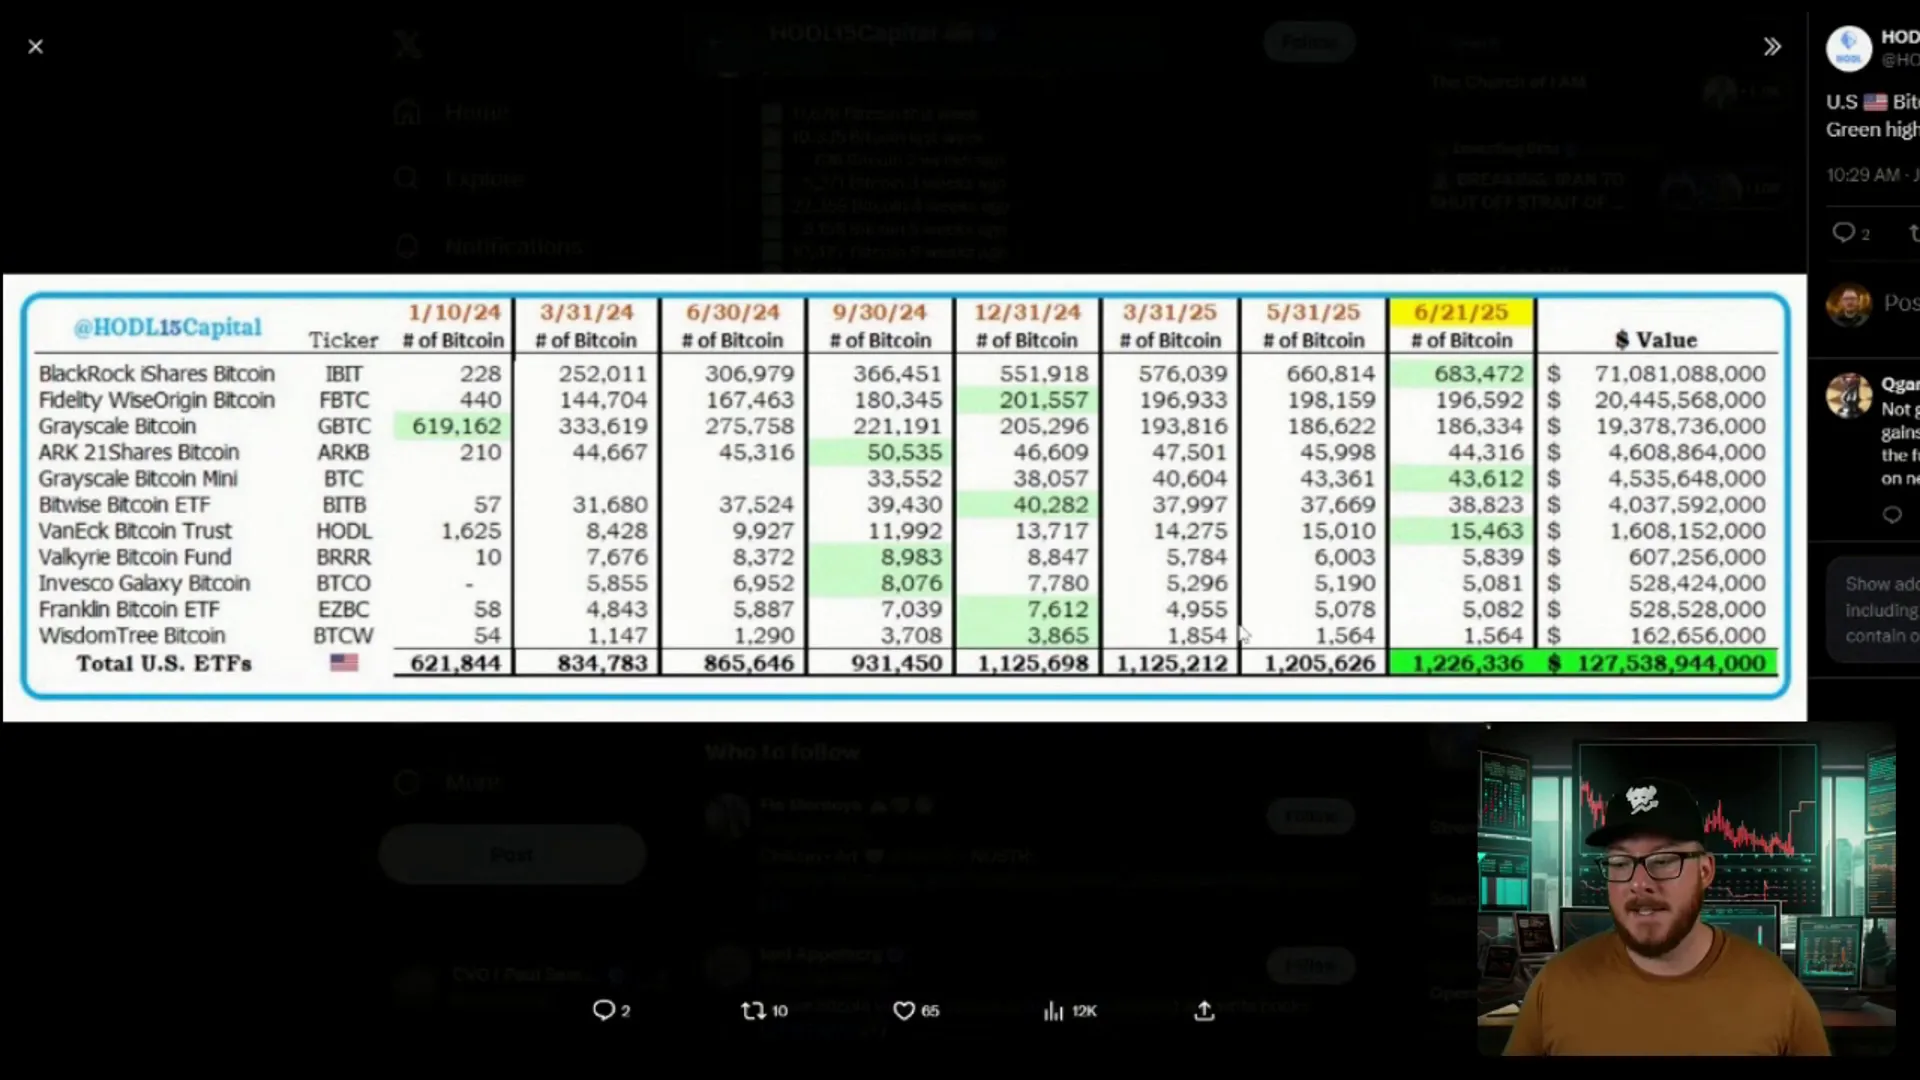
Task: Close the image viewer with the X icon
Action: coord(36,46)
